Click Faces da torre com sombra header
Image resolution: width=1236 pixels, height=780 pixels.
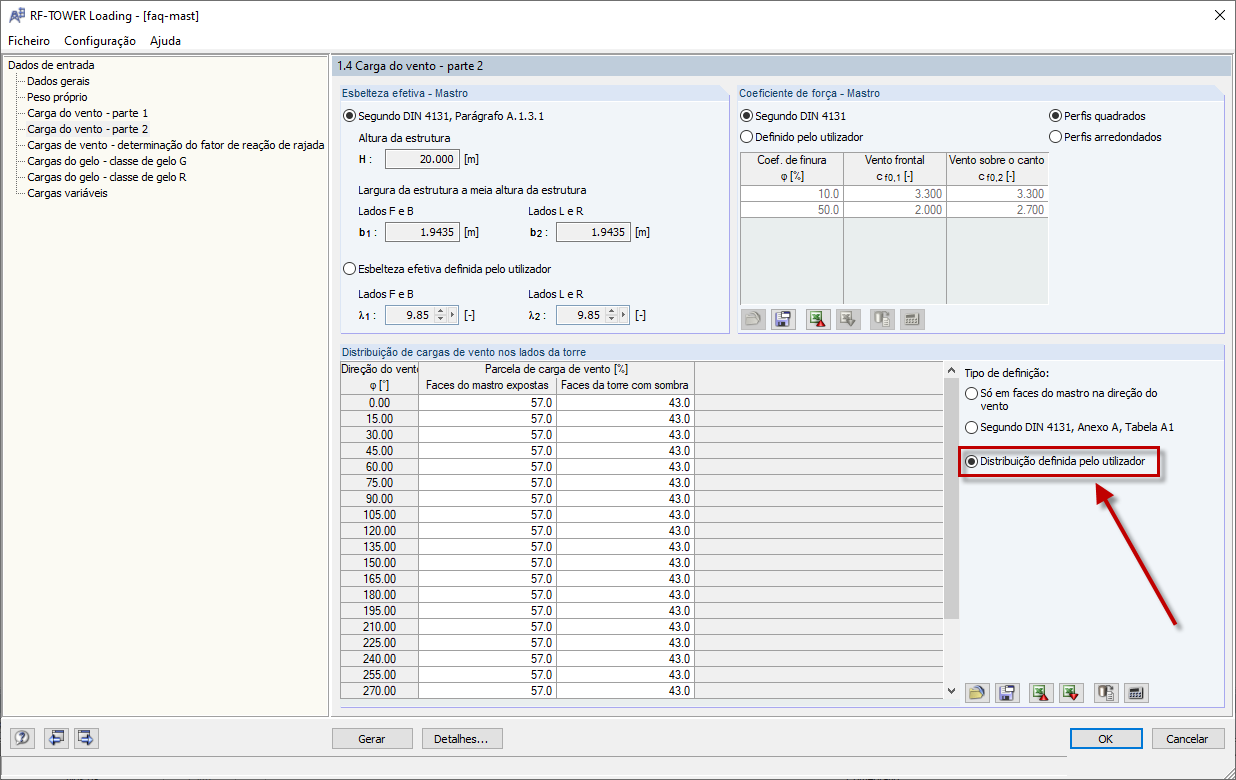625,385
